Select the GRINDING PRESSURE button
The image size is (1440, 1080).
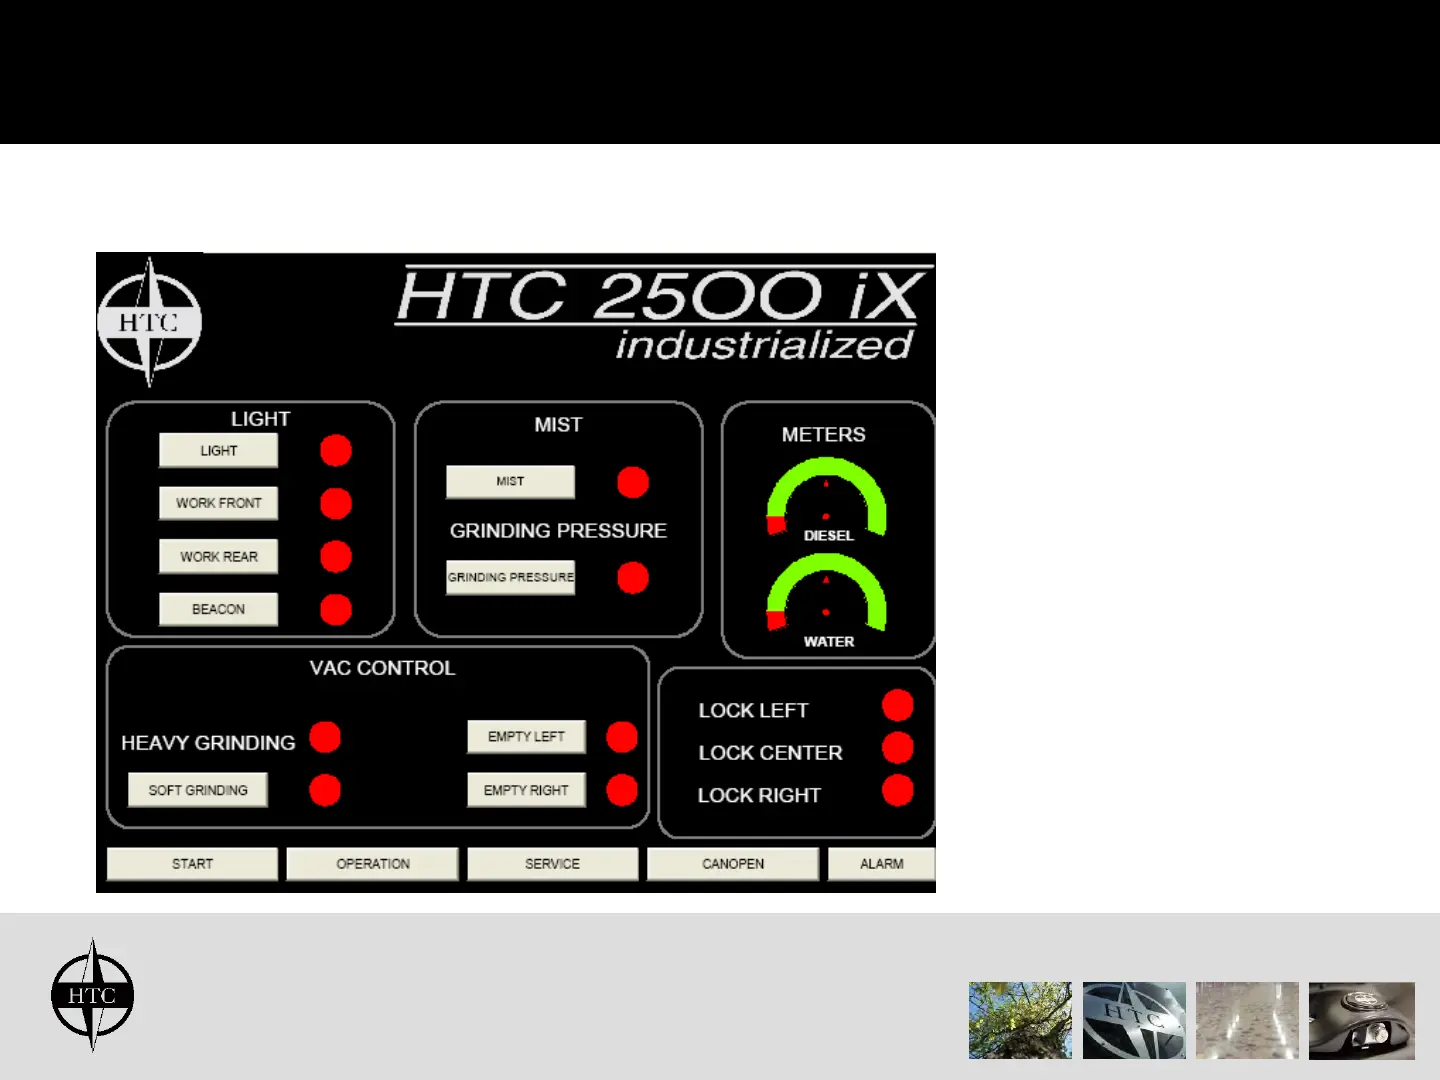pyautogui.click(x=510, y=577)
